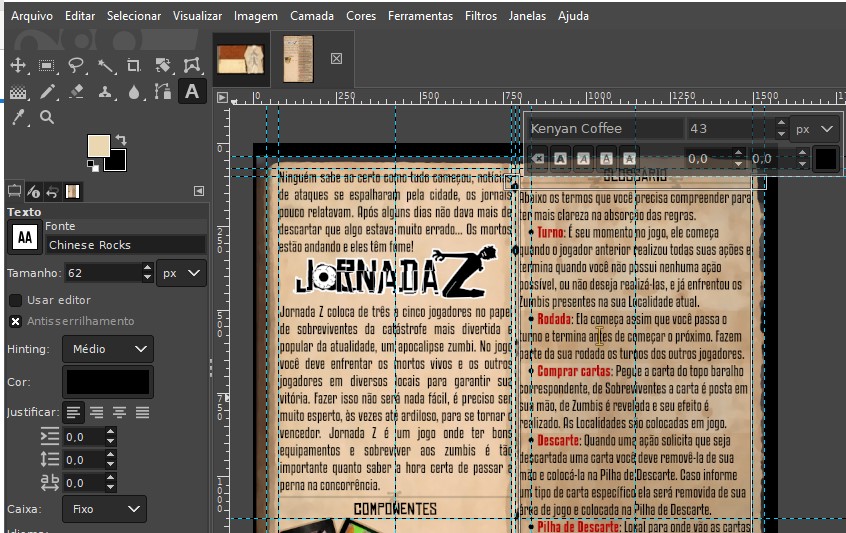846x533 pixels.
Task: Select the Clone stamp tool
Action: [x=105, y=92]
